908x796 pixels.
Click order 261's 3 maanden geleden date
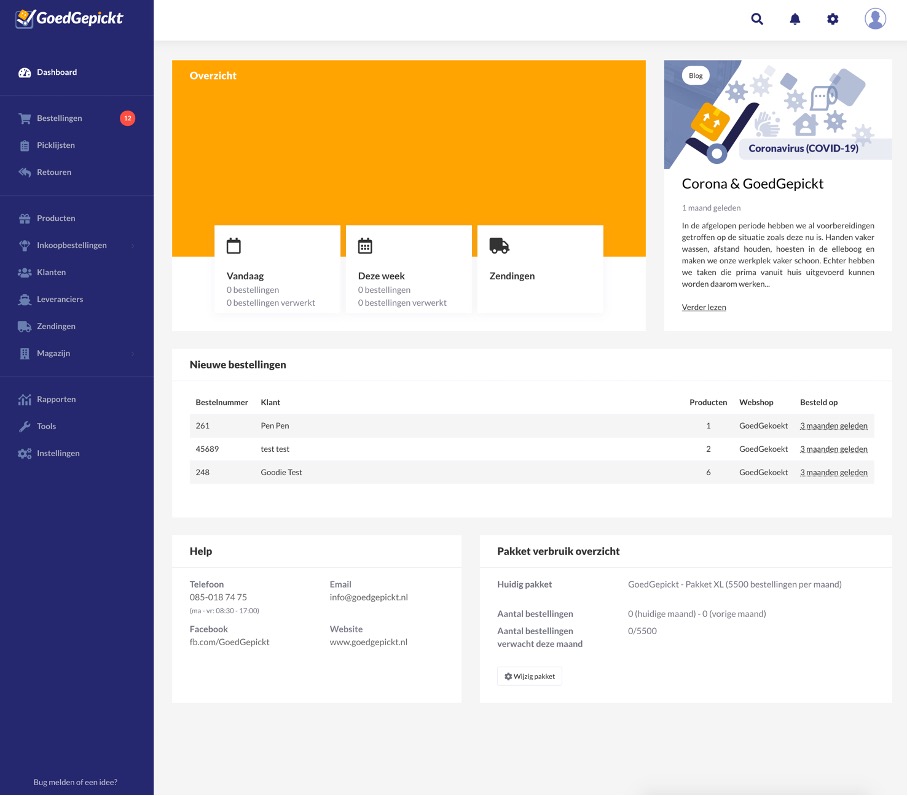point(833,426)
